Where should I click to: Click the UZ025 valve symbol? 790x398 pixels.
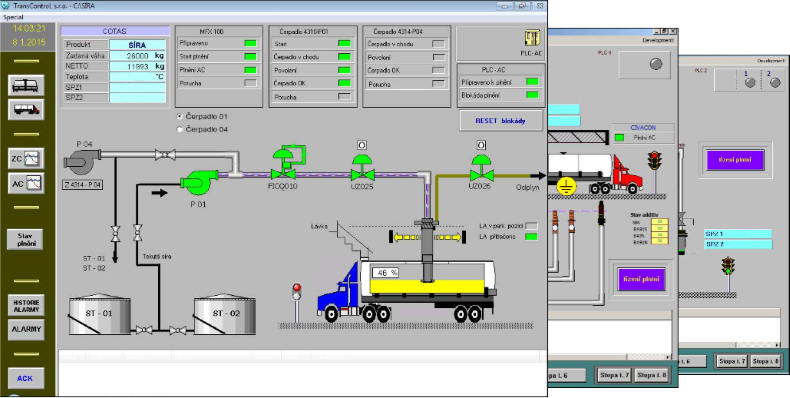click(x=362, y=168)
